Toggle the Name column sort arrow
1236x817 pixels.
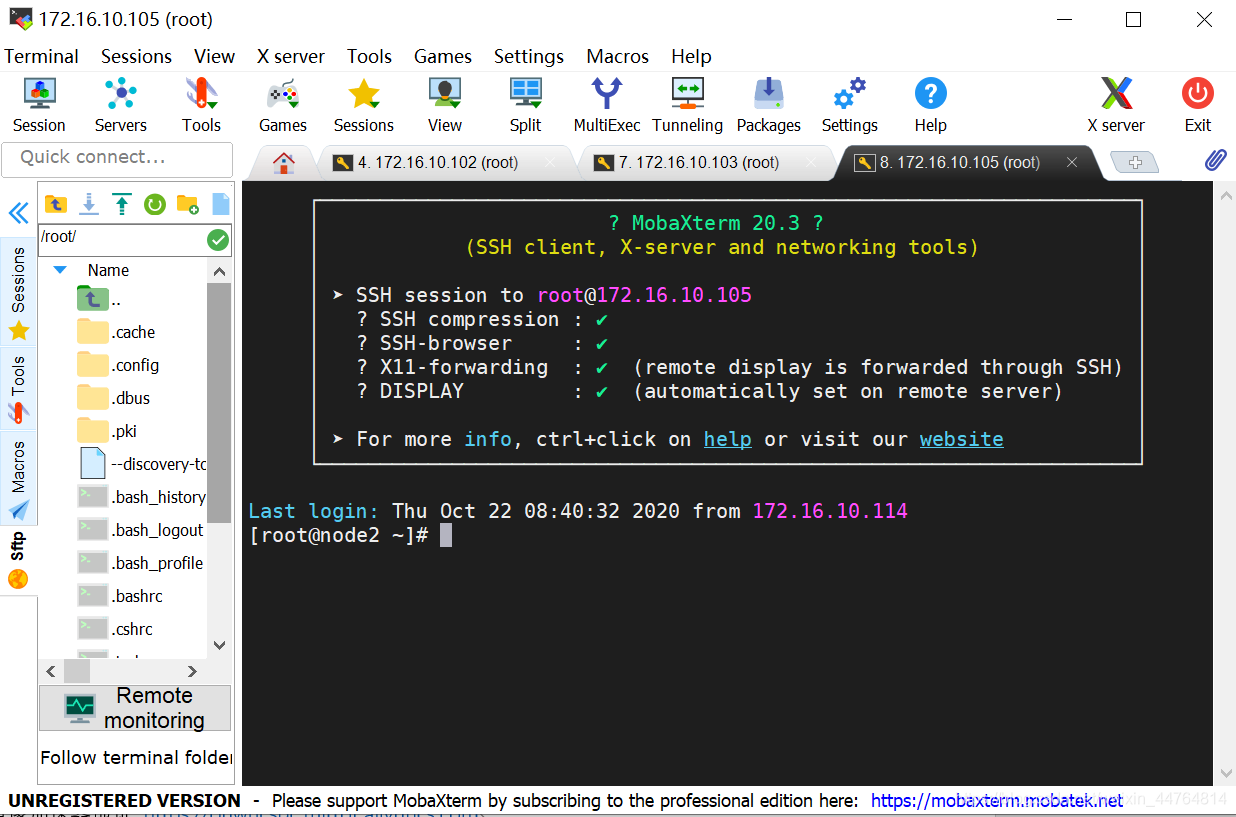coord(60,270)
